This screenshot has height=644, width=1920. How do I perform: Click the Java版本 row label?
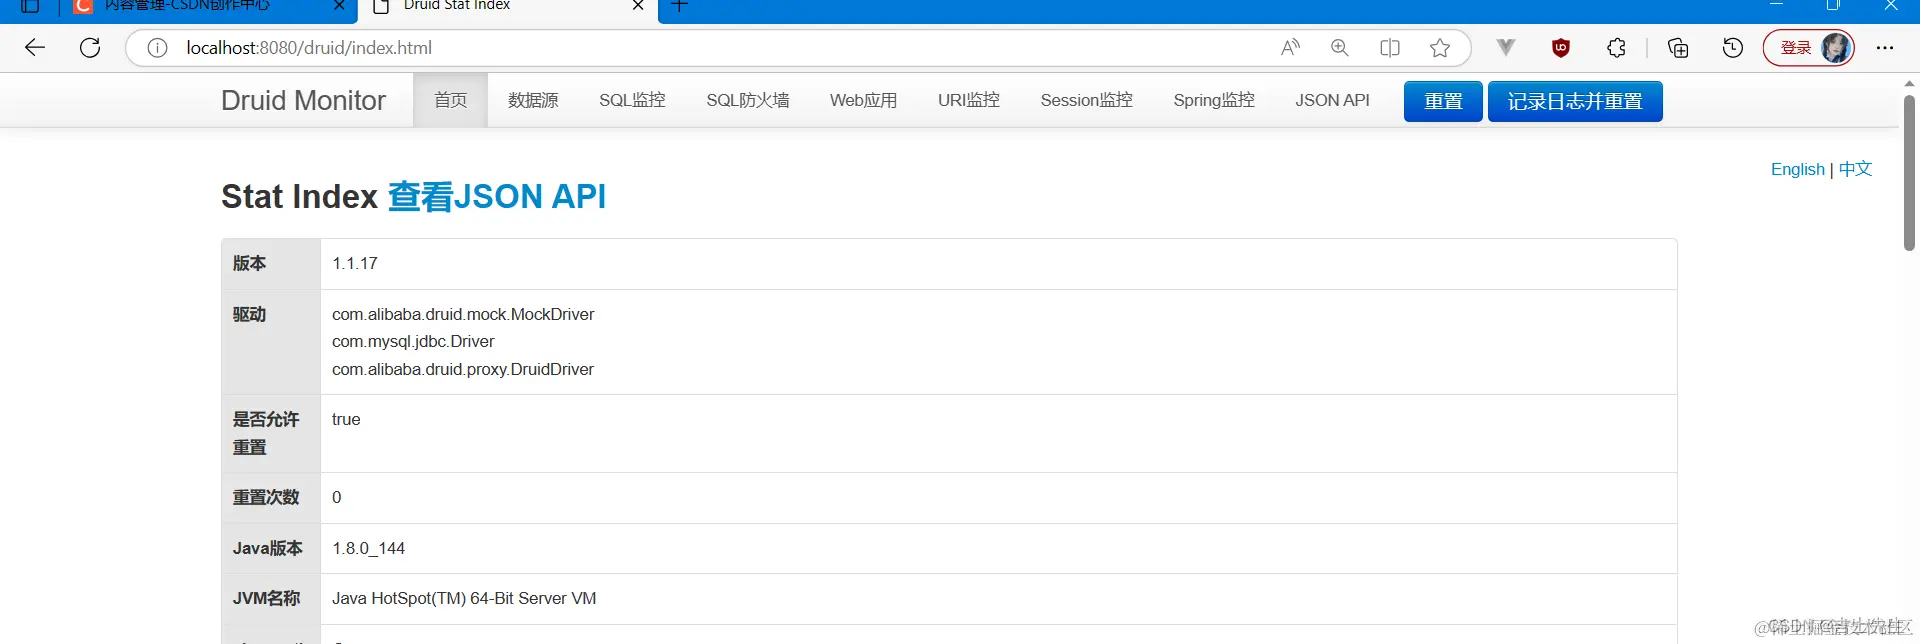[267, 548]
